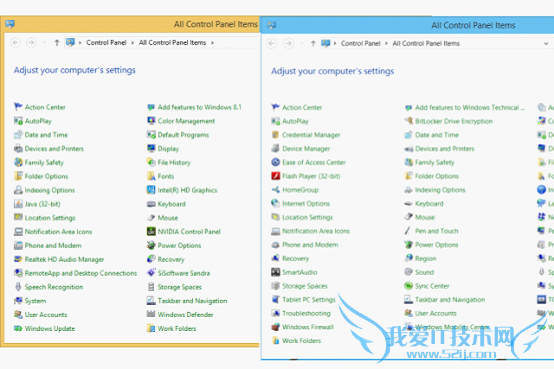Open Family Safety icon in left window
Screen dimensions: 554x369
[x=18, y=162]
